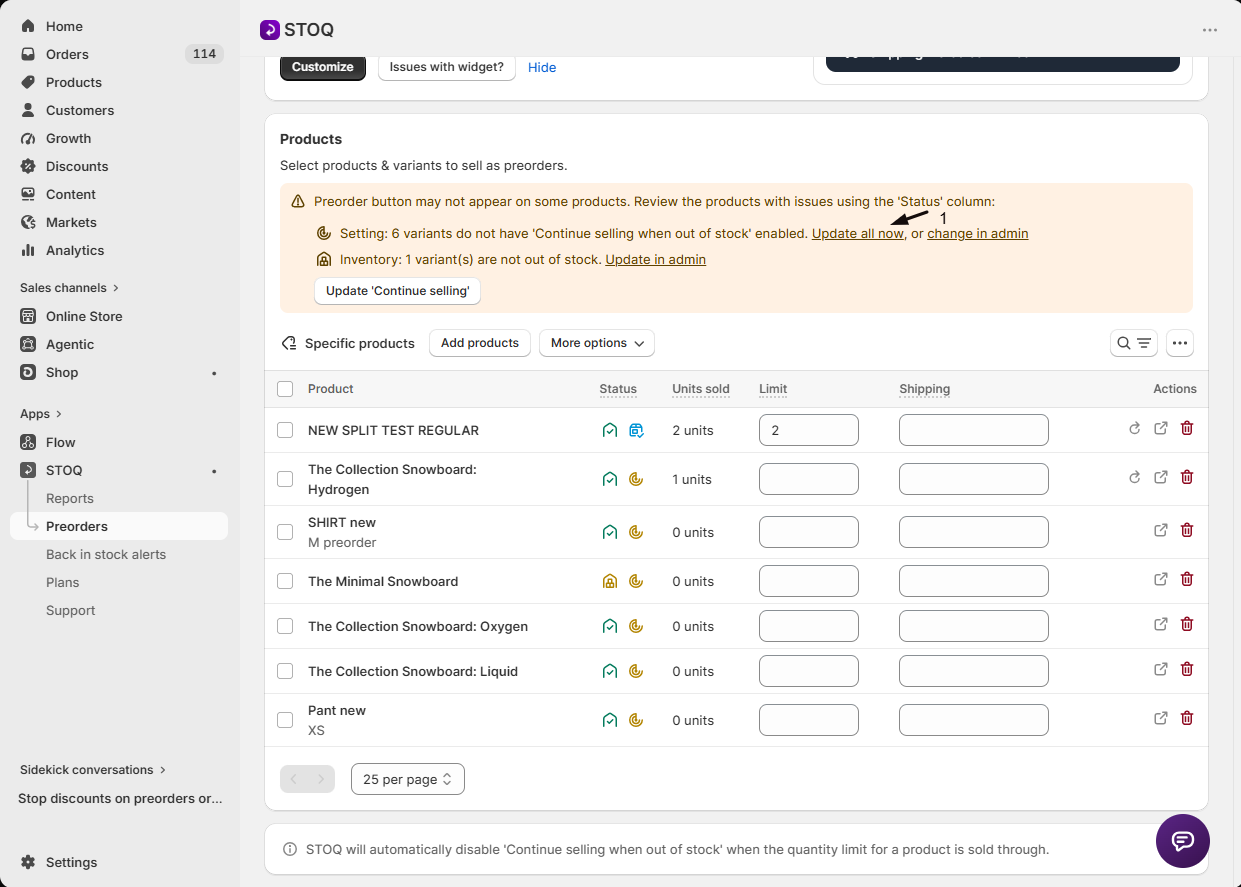Click the Agentic channel icon

(x=28, y=344)
